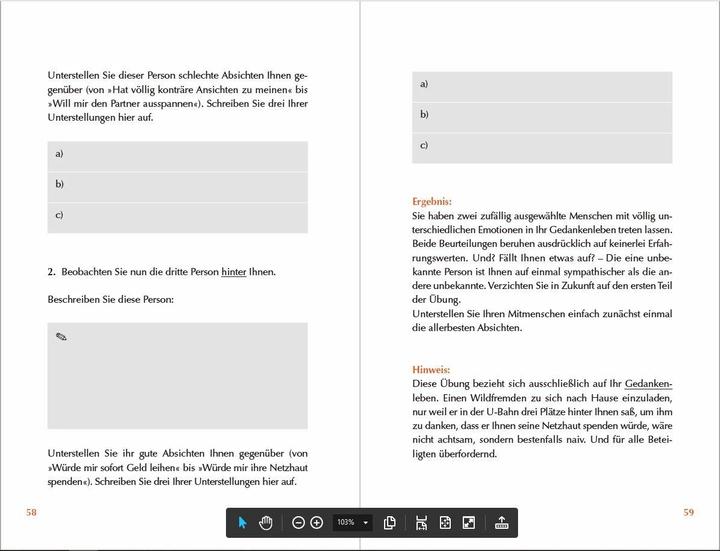Click the share/upload toolbar icon
The width and height of the screenshot is (720, 551).
pyautogui.click(x=501, y=522)
